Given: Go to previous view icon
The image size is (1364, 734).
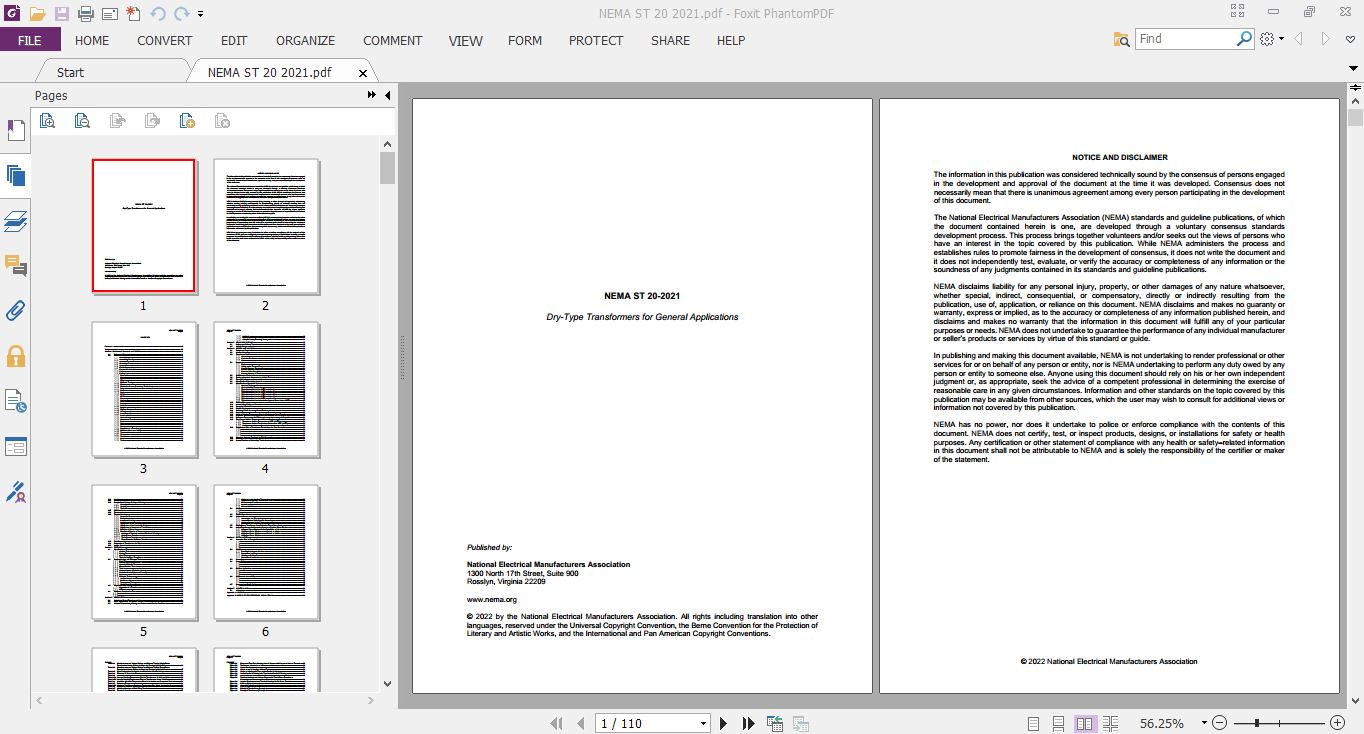Looking at the screenshot, I should point(775,723).
